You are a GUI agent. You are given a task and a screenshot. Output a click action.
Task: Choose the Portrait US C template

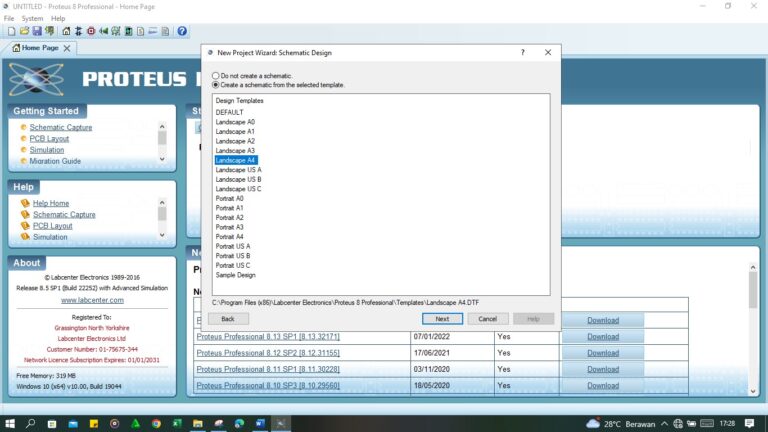coord(233,265)
